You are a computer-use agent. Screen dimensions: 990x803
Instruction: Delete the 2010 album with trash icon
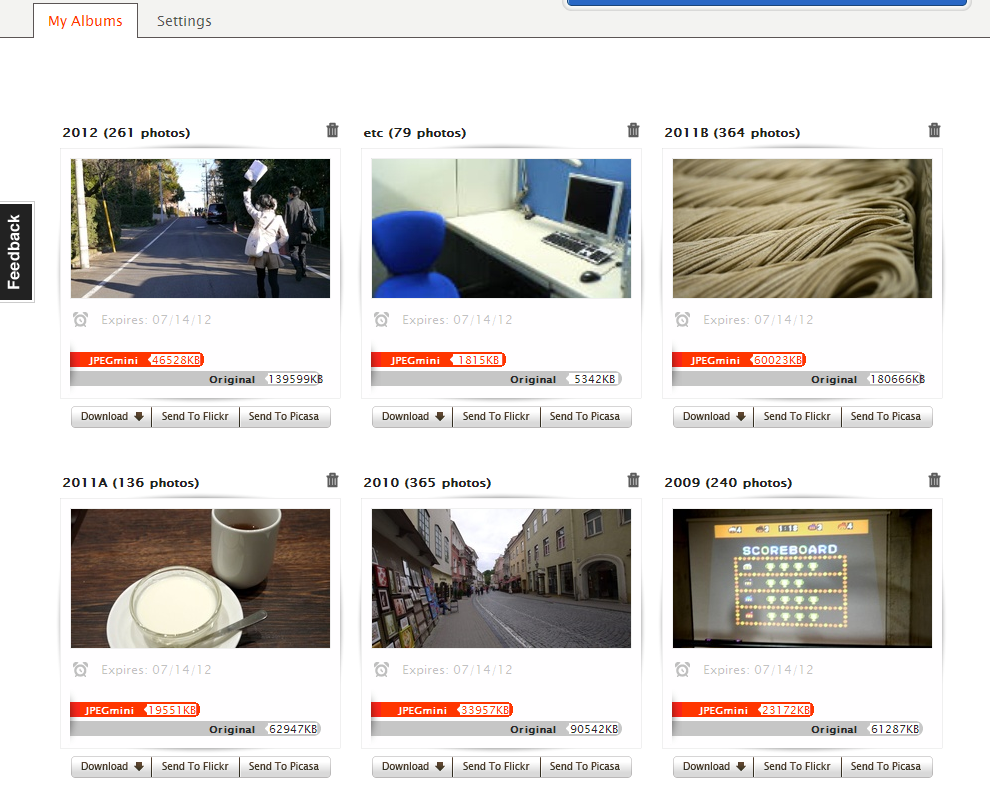[633, 480]
